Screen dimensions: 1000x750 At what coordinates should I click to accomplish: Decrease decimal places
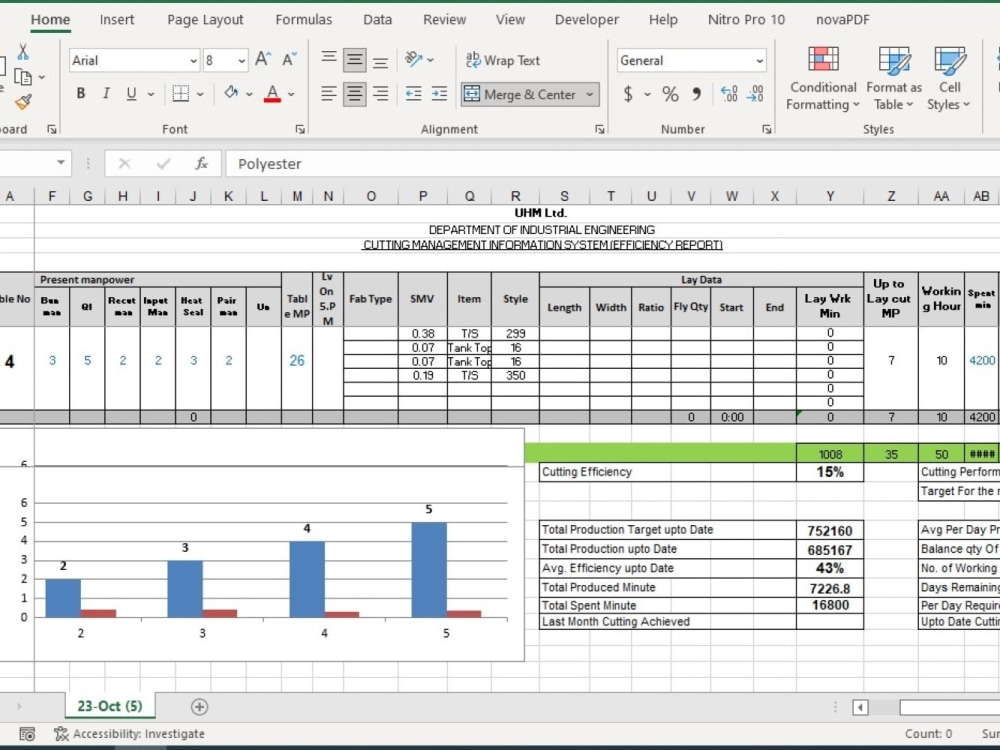[x=756, y=94]
